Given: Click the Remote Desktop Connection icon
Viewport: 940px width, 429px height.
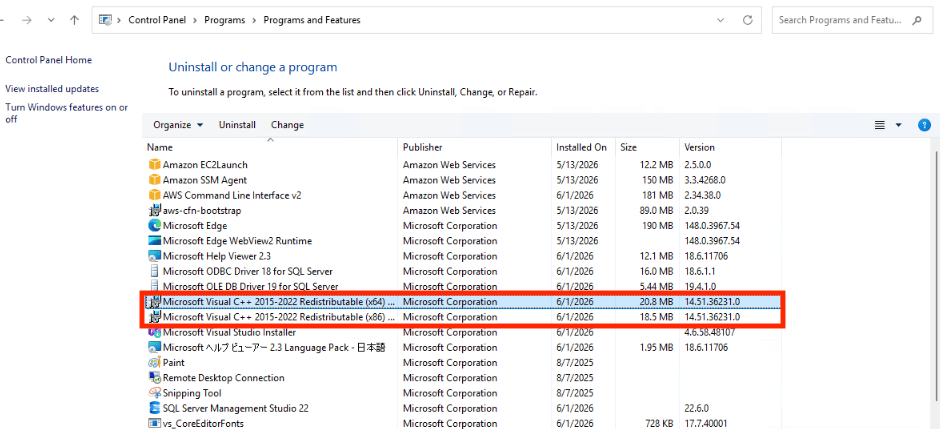Looking at the screenshot, I should pyautogui.click(x=155, y=378).
